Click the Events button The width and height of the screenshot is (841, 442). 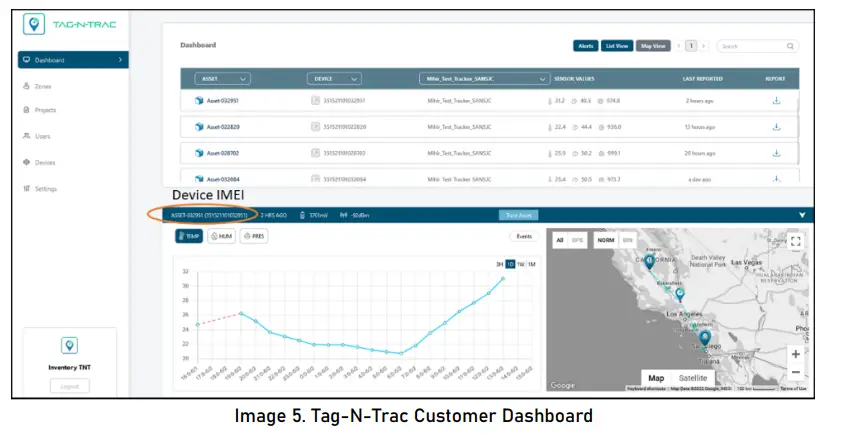tap(524, 237)
